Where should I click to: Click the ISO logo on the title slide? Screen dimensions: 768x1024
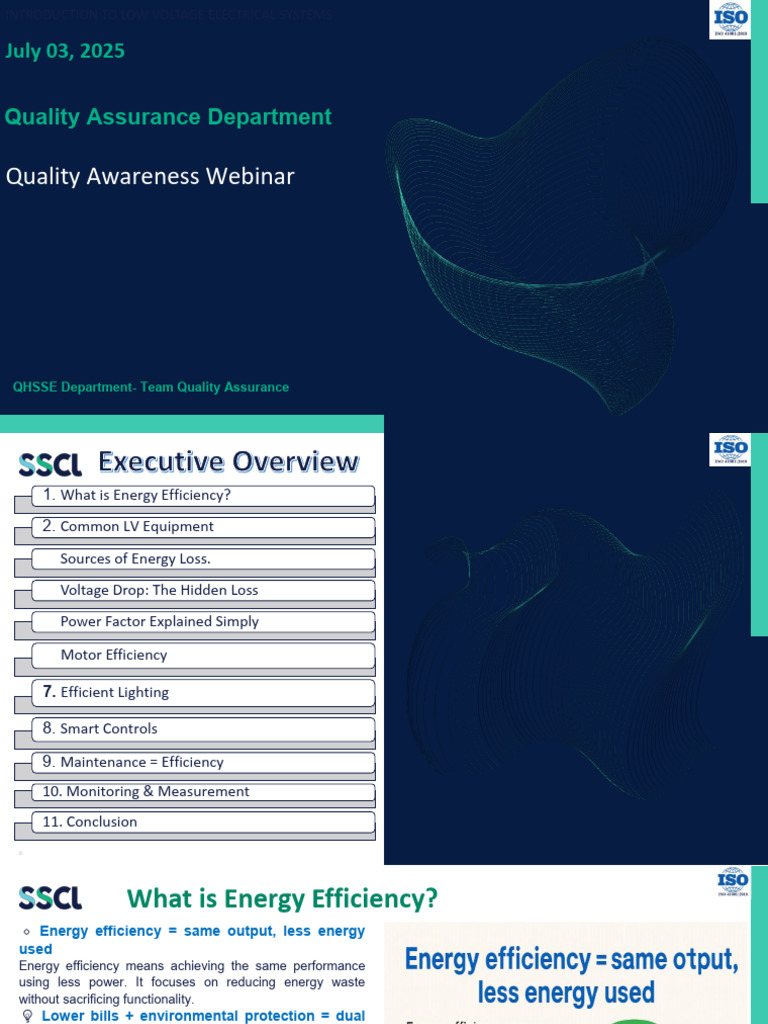pos(730,20)
